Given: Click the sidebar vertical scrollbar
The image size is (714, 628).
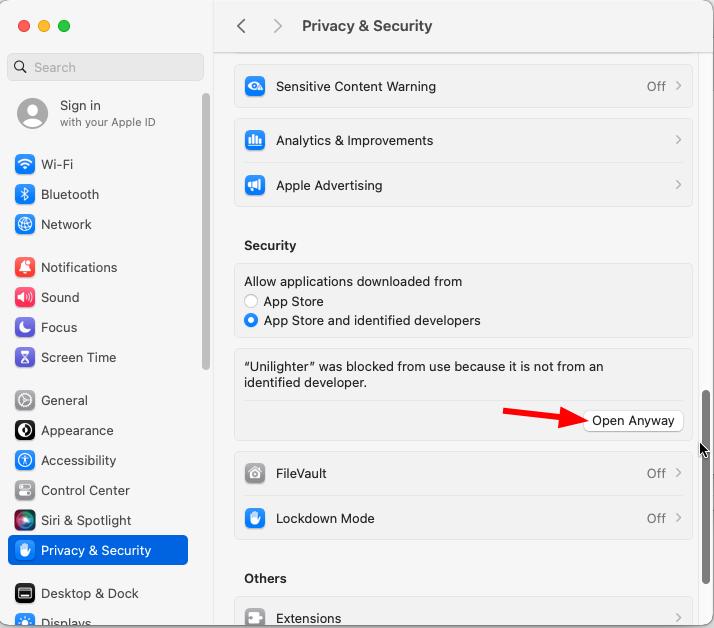Looking at the screenshot, I should (206, 231).
